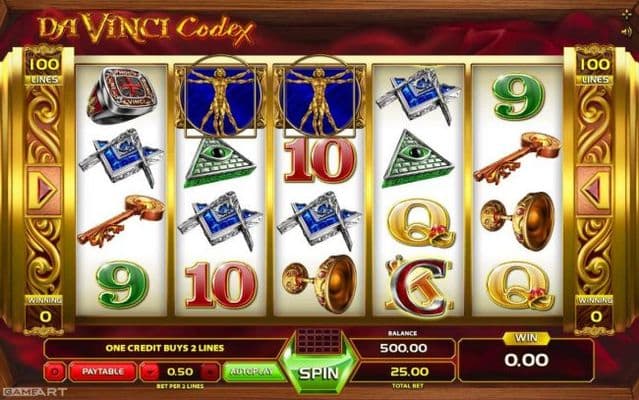
Task: Click the Balance 500.00 display
Action: (403, 348)
